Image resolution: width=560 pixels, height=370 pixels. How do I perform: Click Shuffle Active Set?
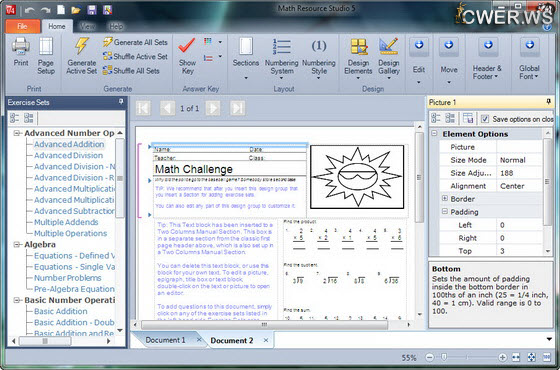pos(135,56)
